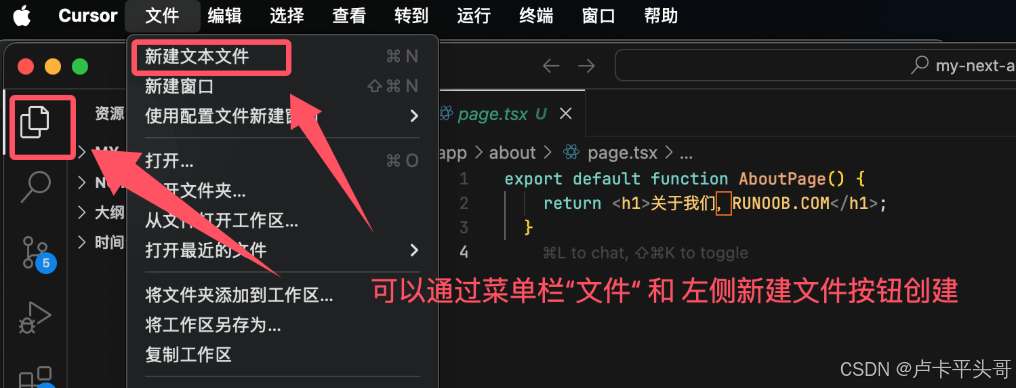Choose 将文件夹添加到工作区... entry

pos(282,295)
